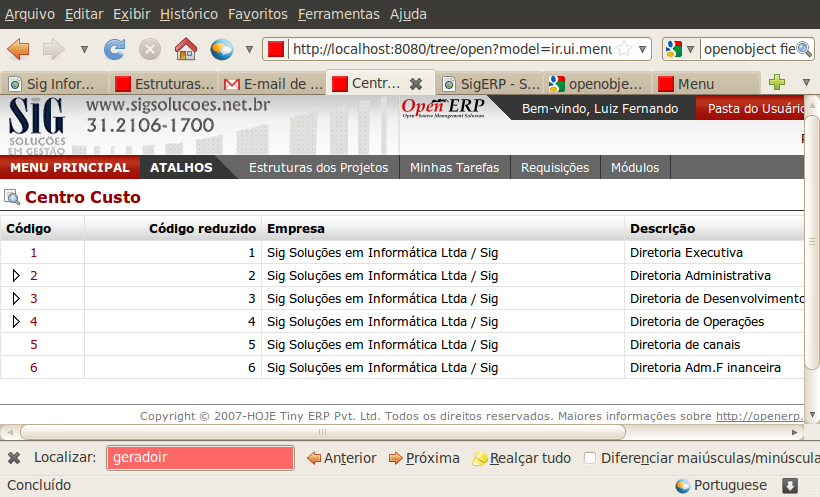
Task: Click the red site icon in address bar
Action: pos(276,49)
